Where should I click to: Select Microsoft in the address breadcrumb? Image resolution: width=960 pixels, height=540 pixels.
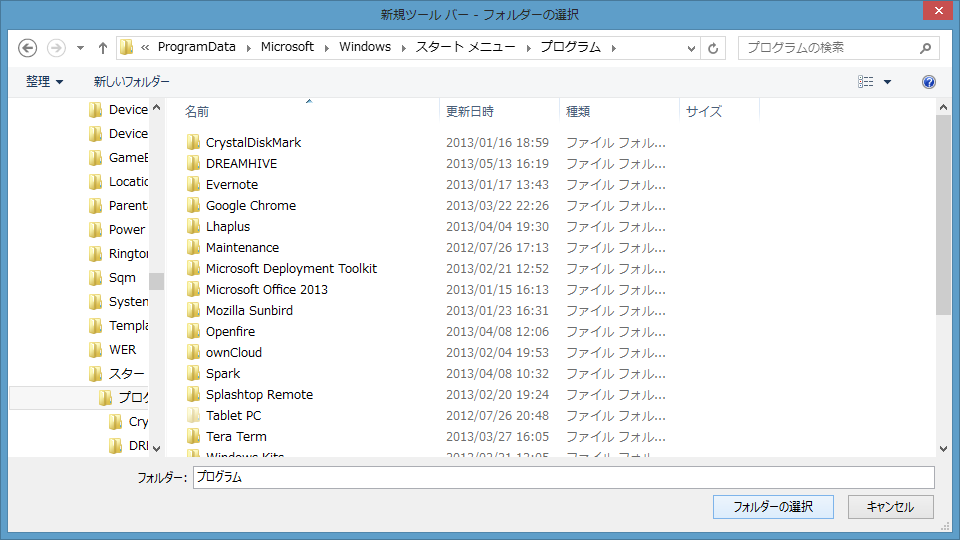[x=287, y=47]
